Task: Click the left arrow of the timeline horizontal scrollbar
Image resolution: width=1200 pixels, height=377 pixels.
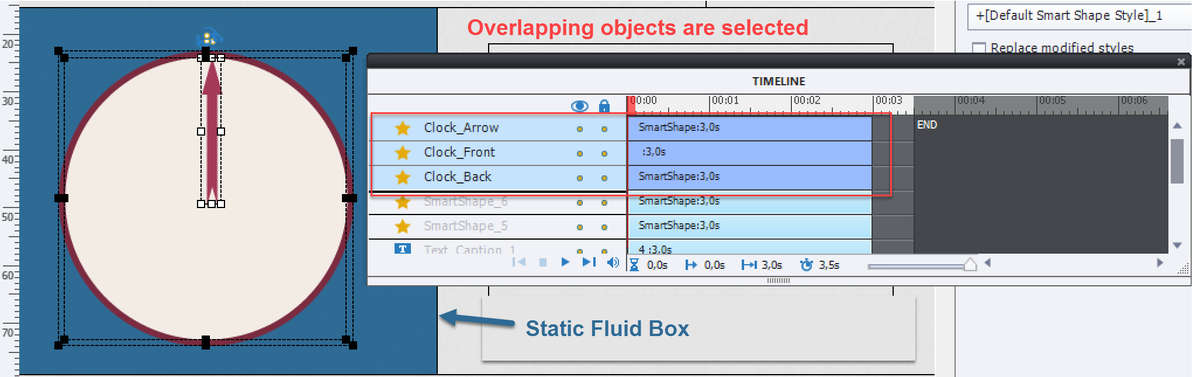Action: click(988, 264)
